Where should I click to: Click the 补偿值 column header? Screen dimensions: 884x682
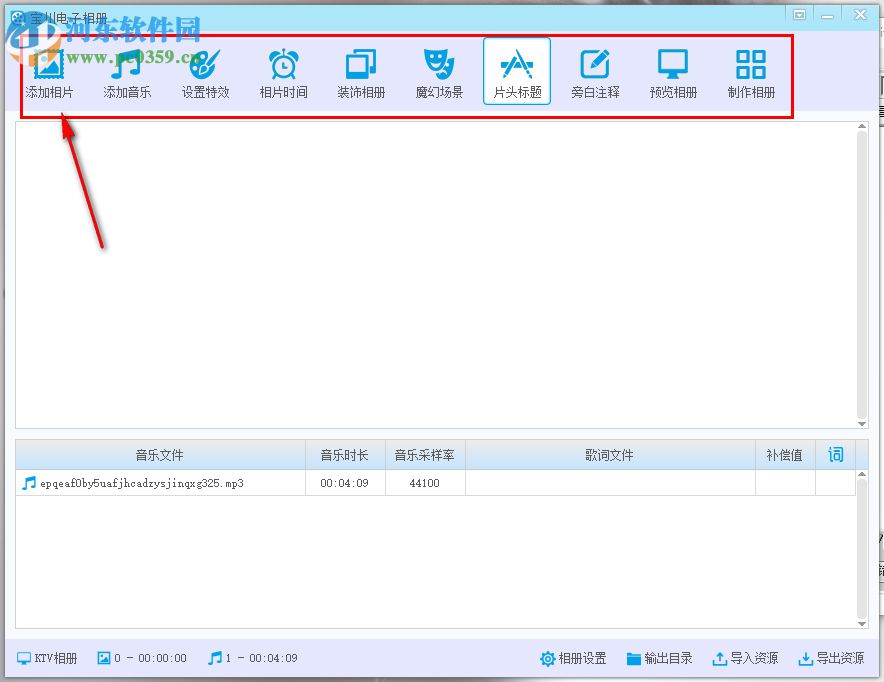pyautogui.click(x=785, y=455)
